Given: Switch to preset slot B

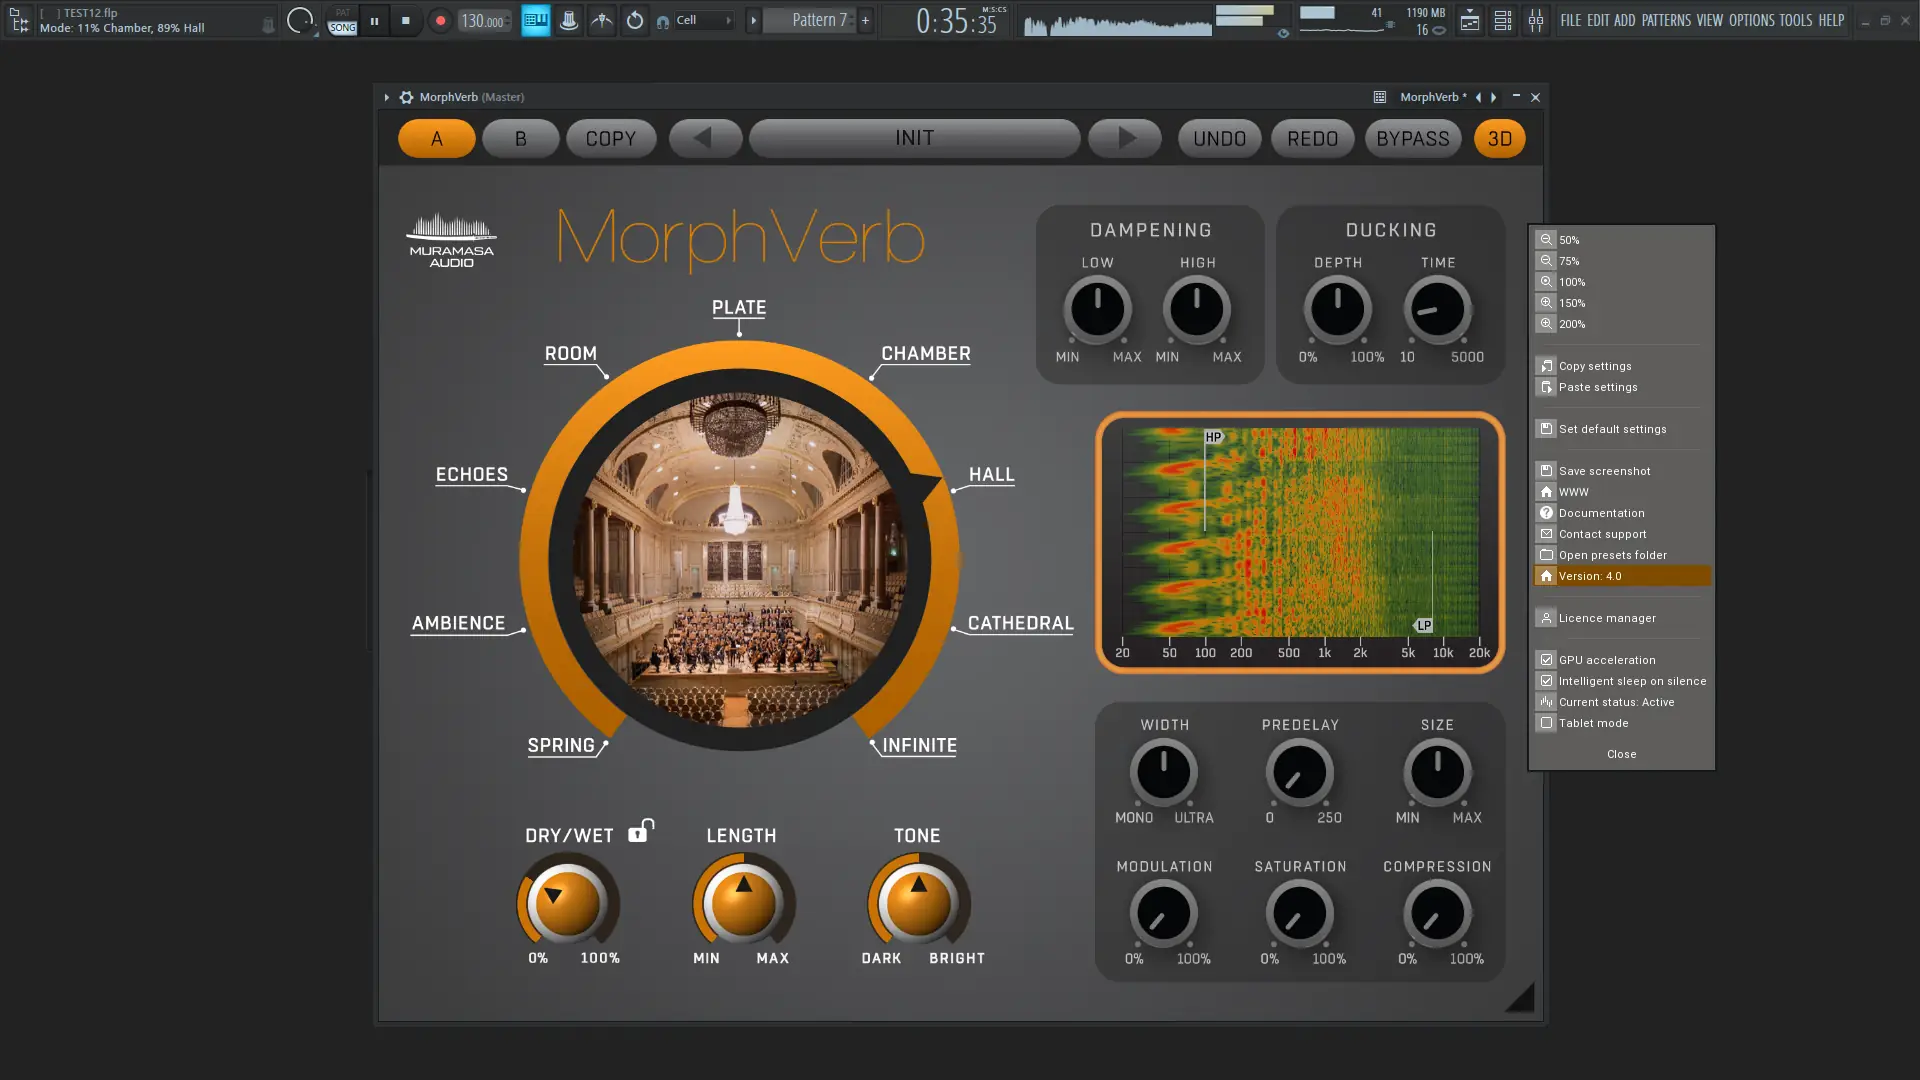Looking at the screenshot, I should [520, 138].
